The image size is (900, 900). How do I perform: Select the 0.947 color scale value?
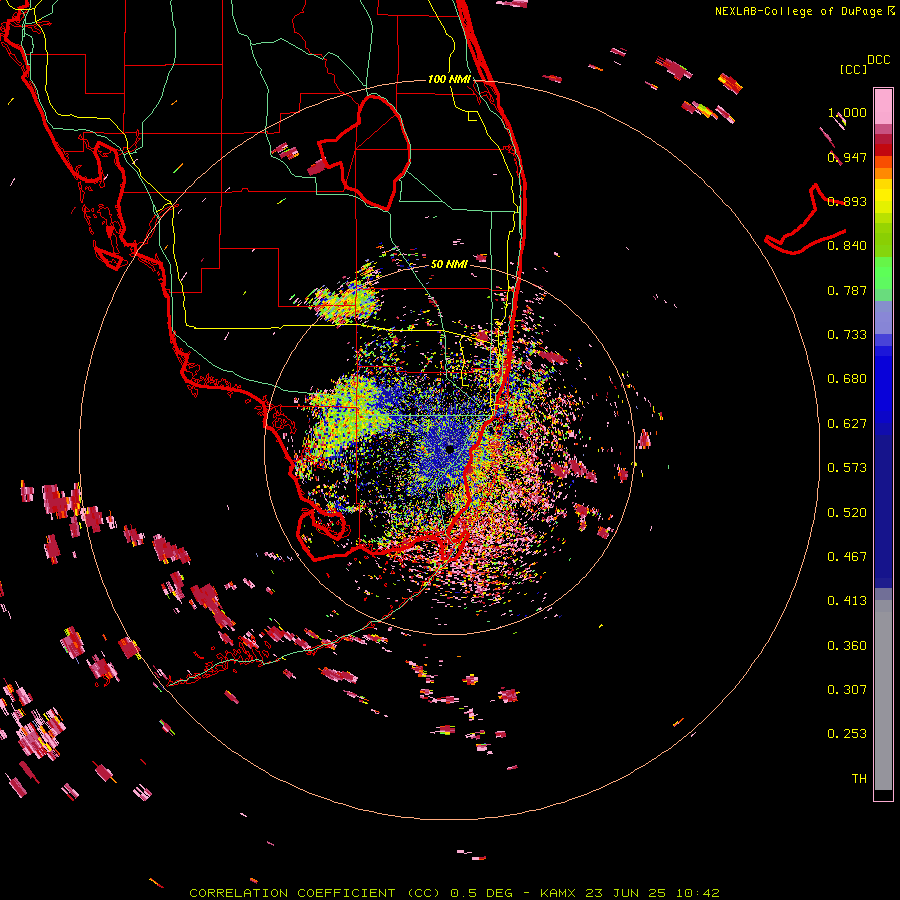point(847,157)
